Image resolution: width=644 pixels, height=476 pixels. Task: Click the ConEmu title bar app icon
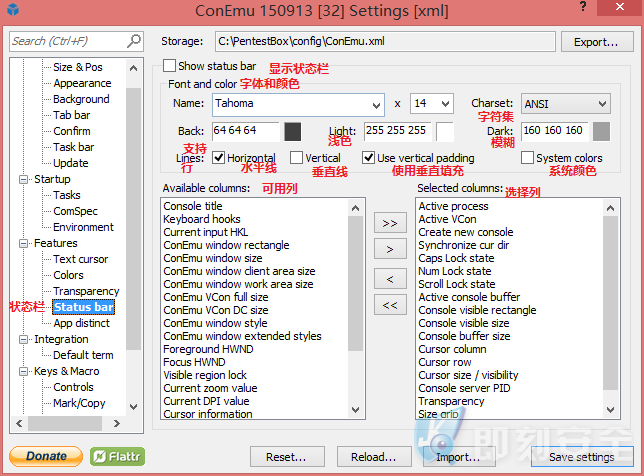click(x=13, y=9)
